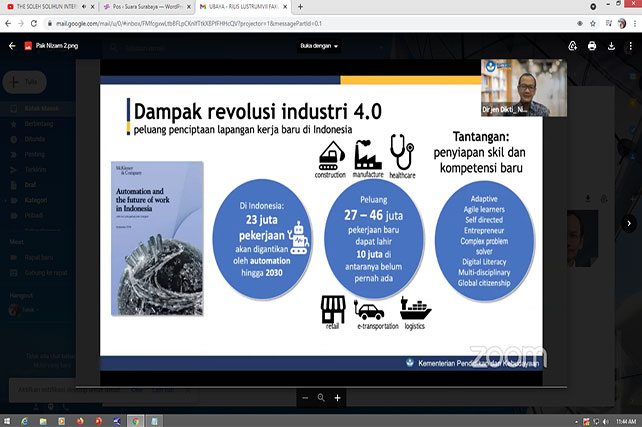Image resolution: width=642 pixels, height=427 pixels.
Task: Mute the YouTube tab via its speaker icon
Action: pos(84,7)
